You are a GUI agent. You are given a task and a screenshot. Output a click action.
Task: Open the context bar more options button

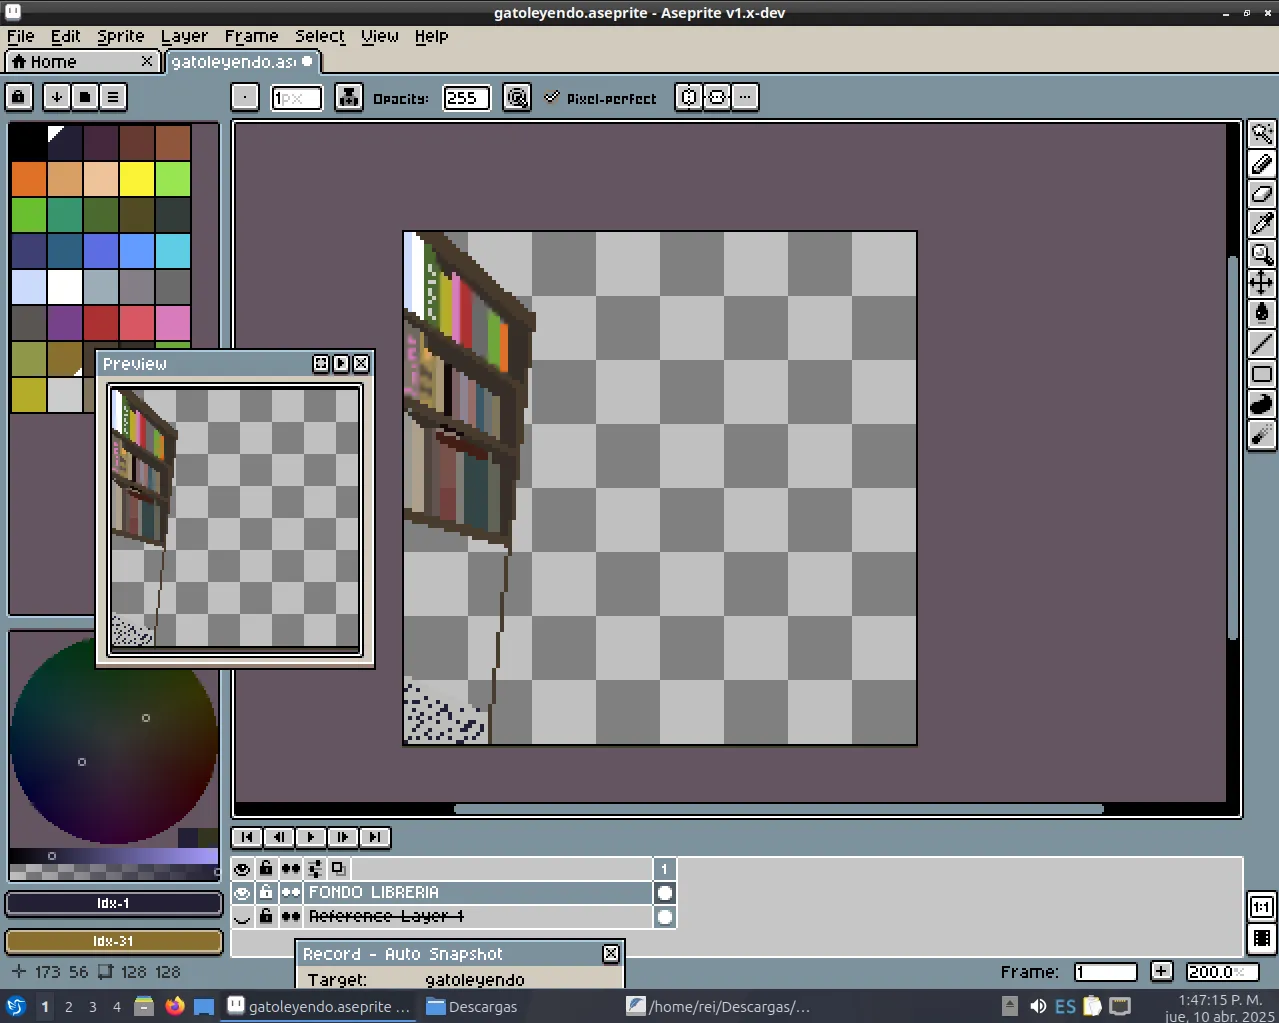click(x=745, y=97)
